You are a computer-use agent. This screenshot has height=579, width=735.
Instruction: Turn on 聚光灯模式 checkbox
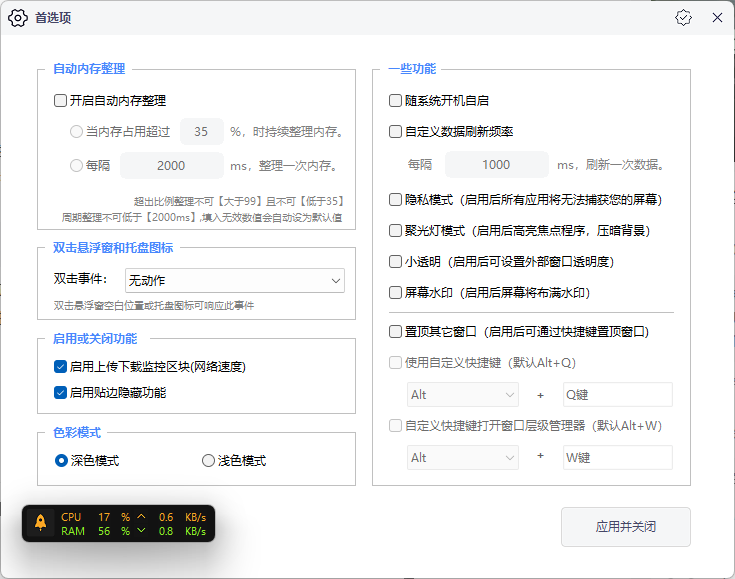tap(395, 231)
